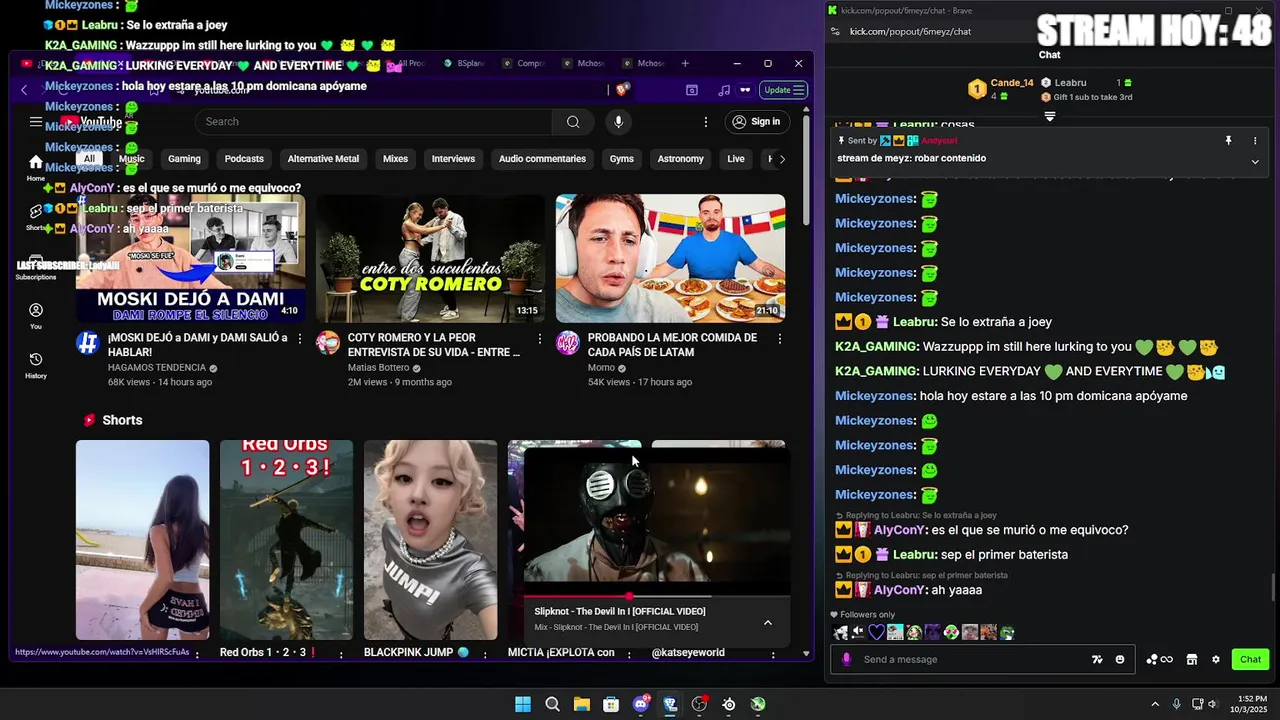Click the YouTube search magnifier button
Image resolution: width=1280 pixels, height=720 pixels.
coord(573,122)
